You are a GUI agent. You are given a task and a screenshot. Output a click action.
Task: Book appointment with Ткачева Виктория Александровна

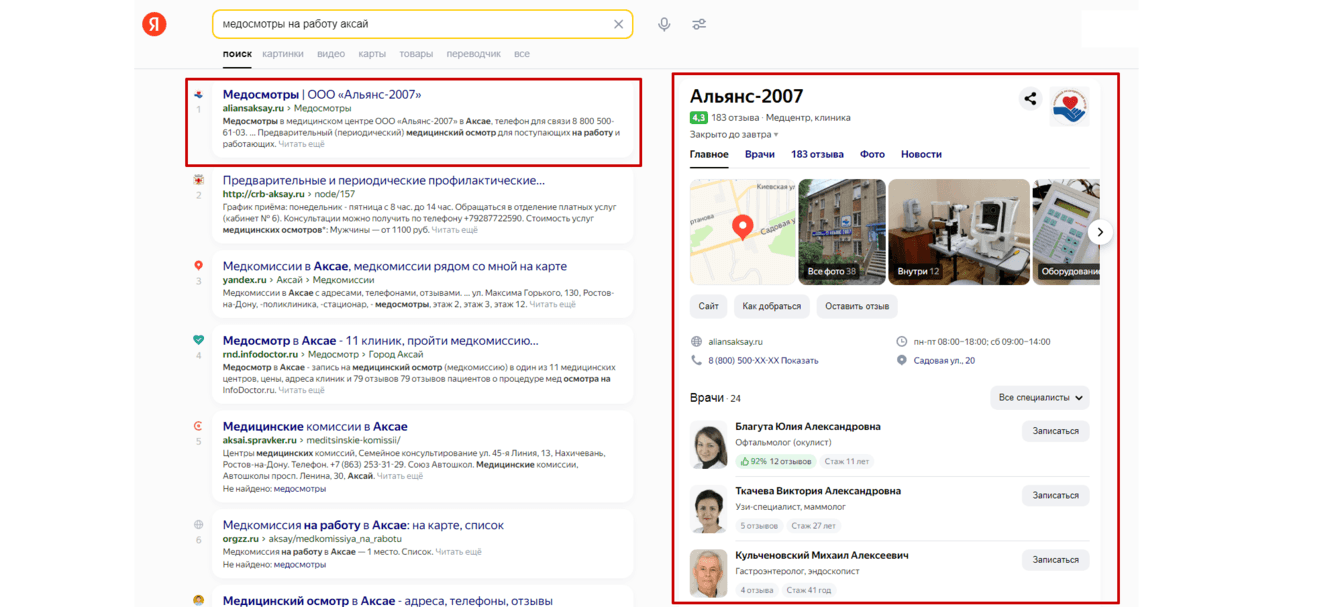coord(1055,495)
